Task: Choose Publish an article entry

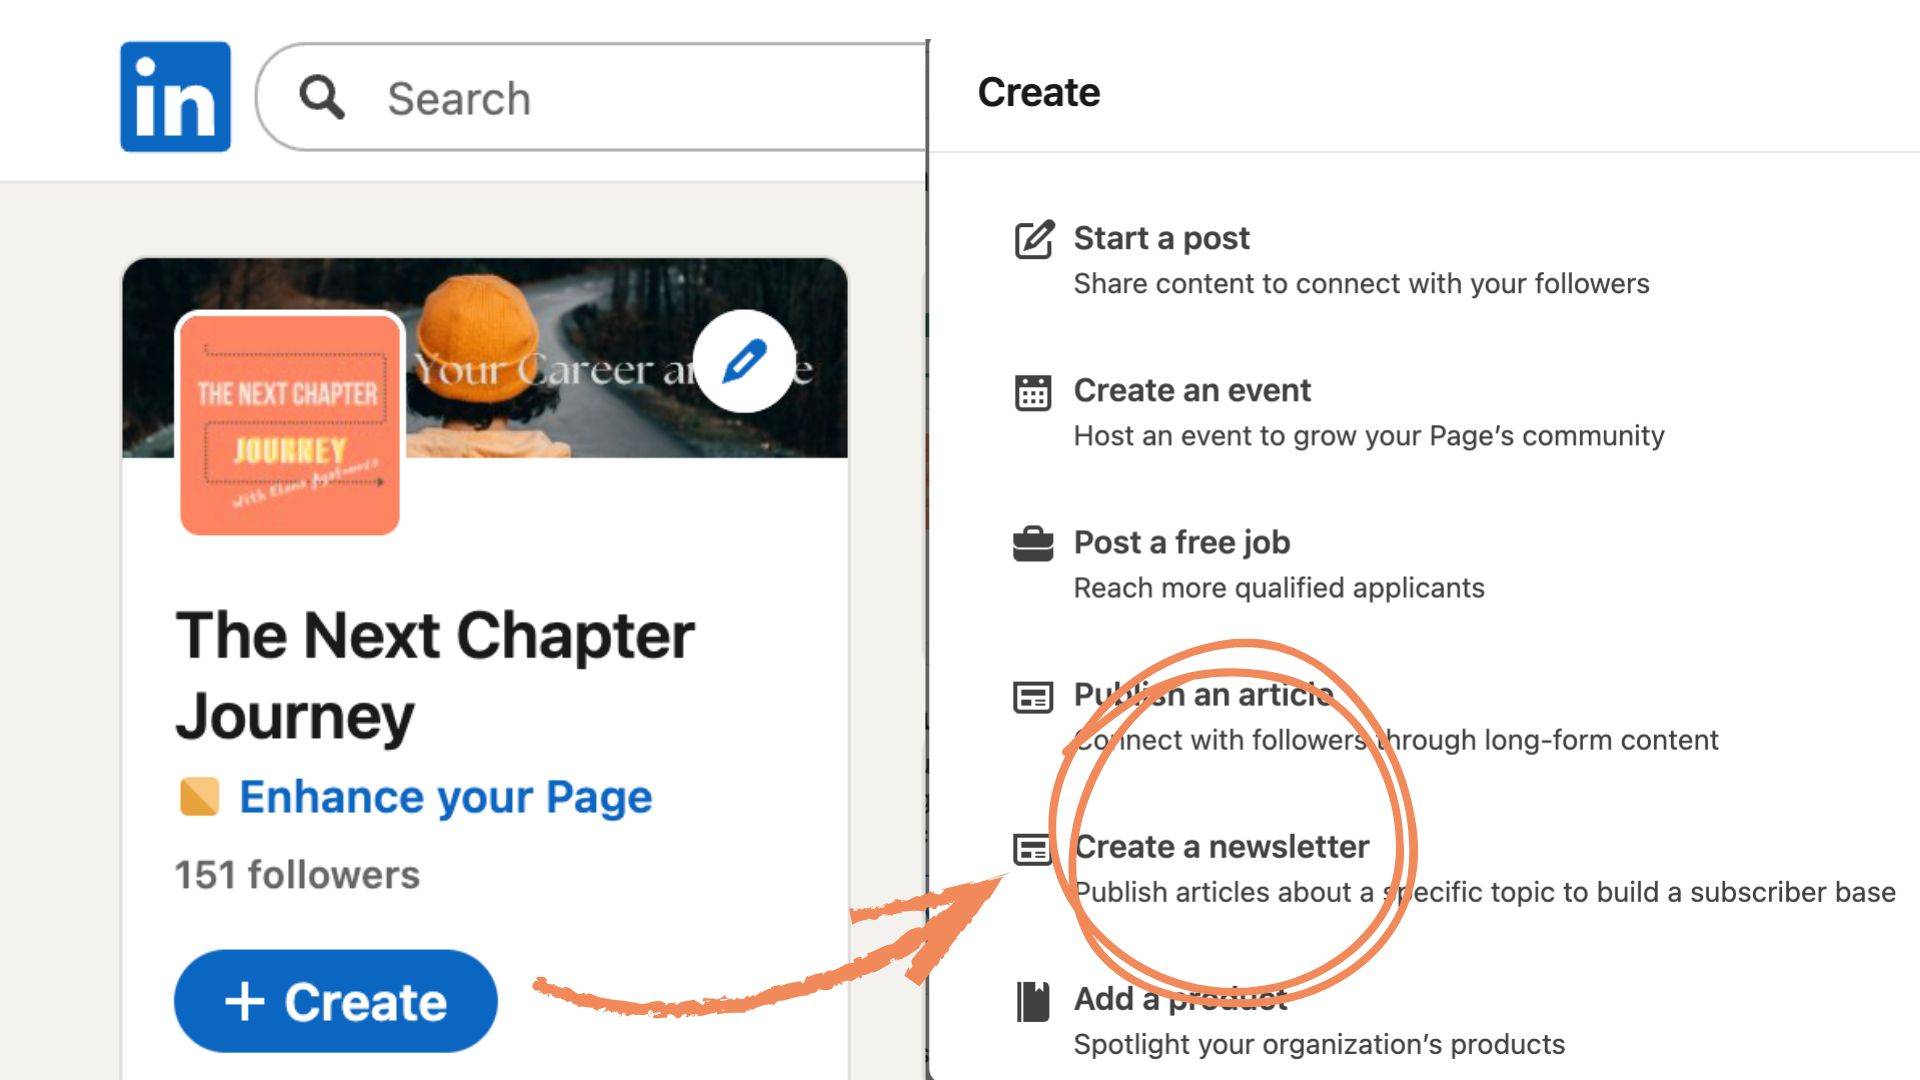Action: point(1203,694)
